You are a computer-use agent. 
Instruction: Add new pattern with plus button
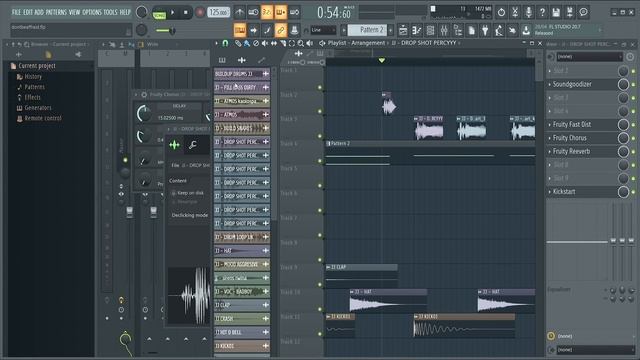pyautogui.click(x=391, y=30)
